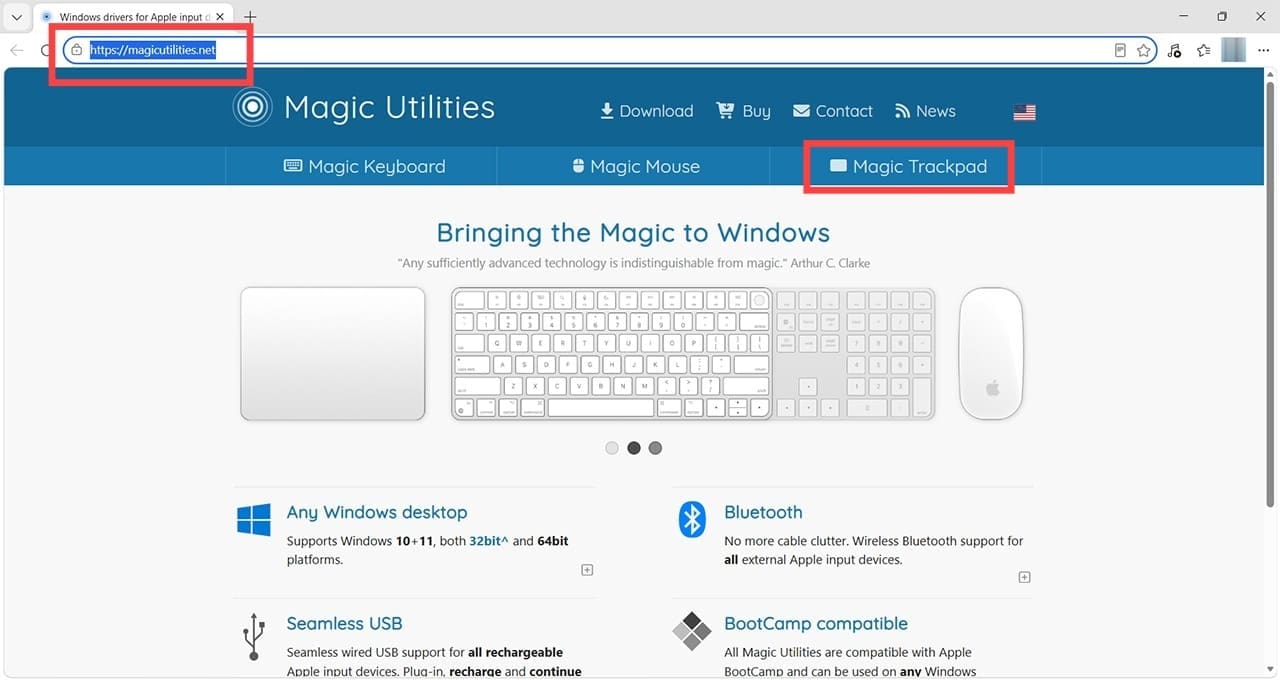
Task: Click the Download link in header
Action: pos(646,111)
